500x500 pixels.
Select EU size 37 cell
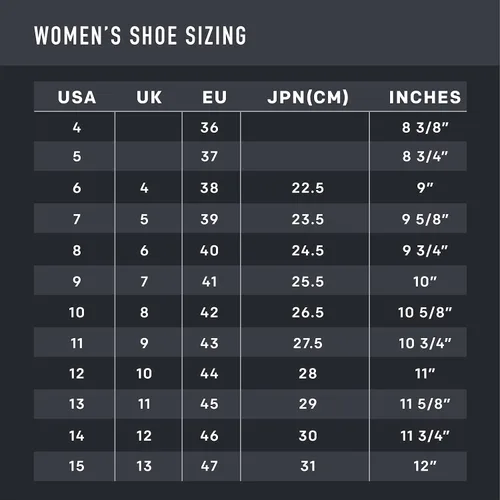[x=209, y=156]
